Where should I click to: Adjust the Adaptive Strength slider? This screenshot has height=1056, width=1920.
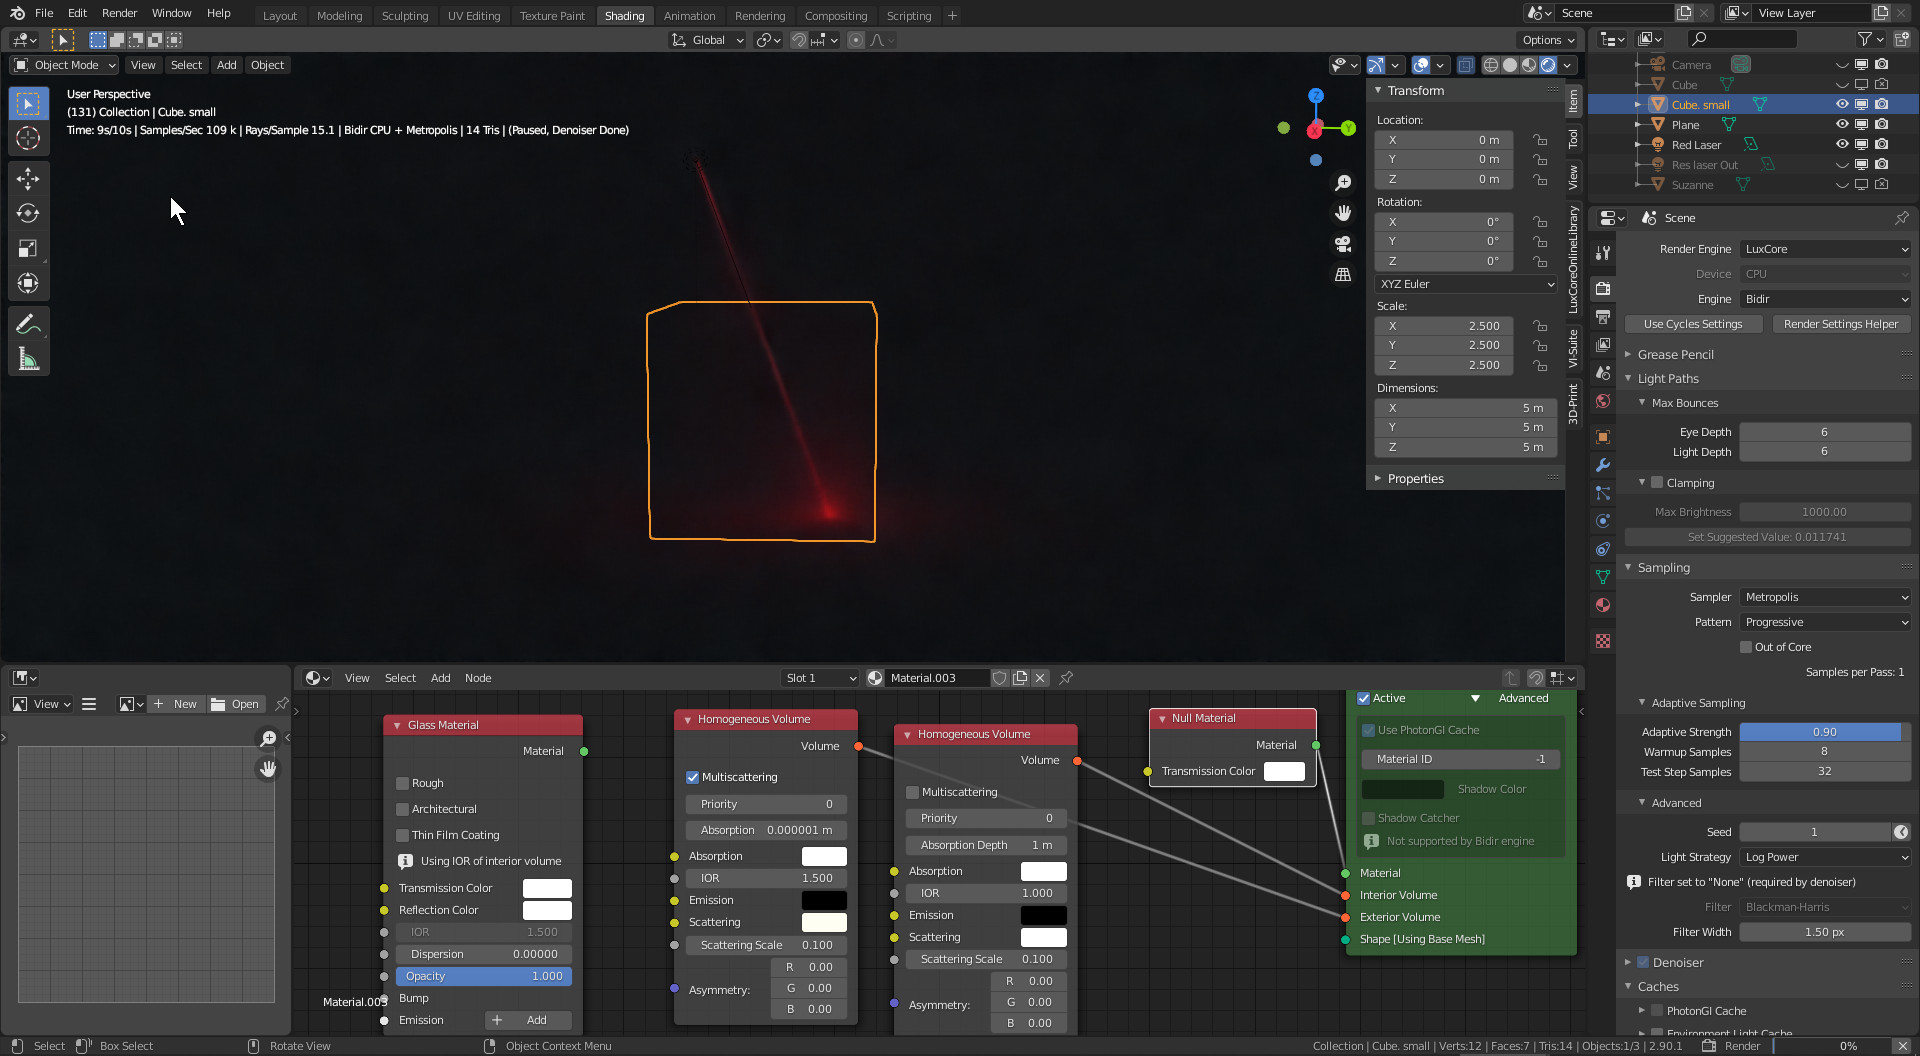tap(1824, 732)
